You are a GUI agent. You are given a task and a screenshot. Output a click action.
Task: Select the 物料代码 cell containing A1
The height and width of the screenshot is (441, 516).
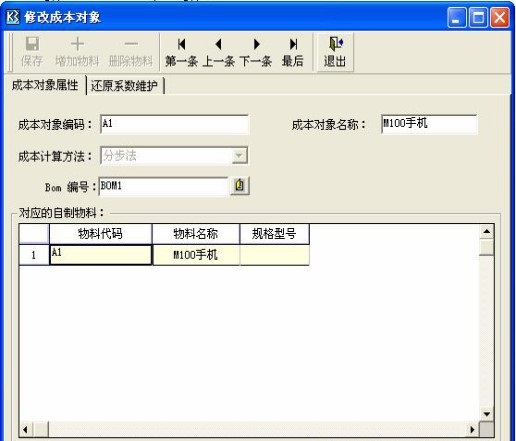click(101, 255)
